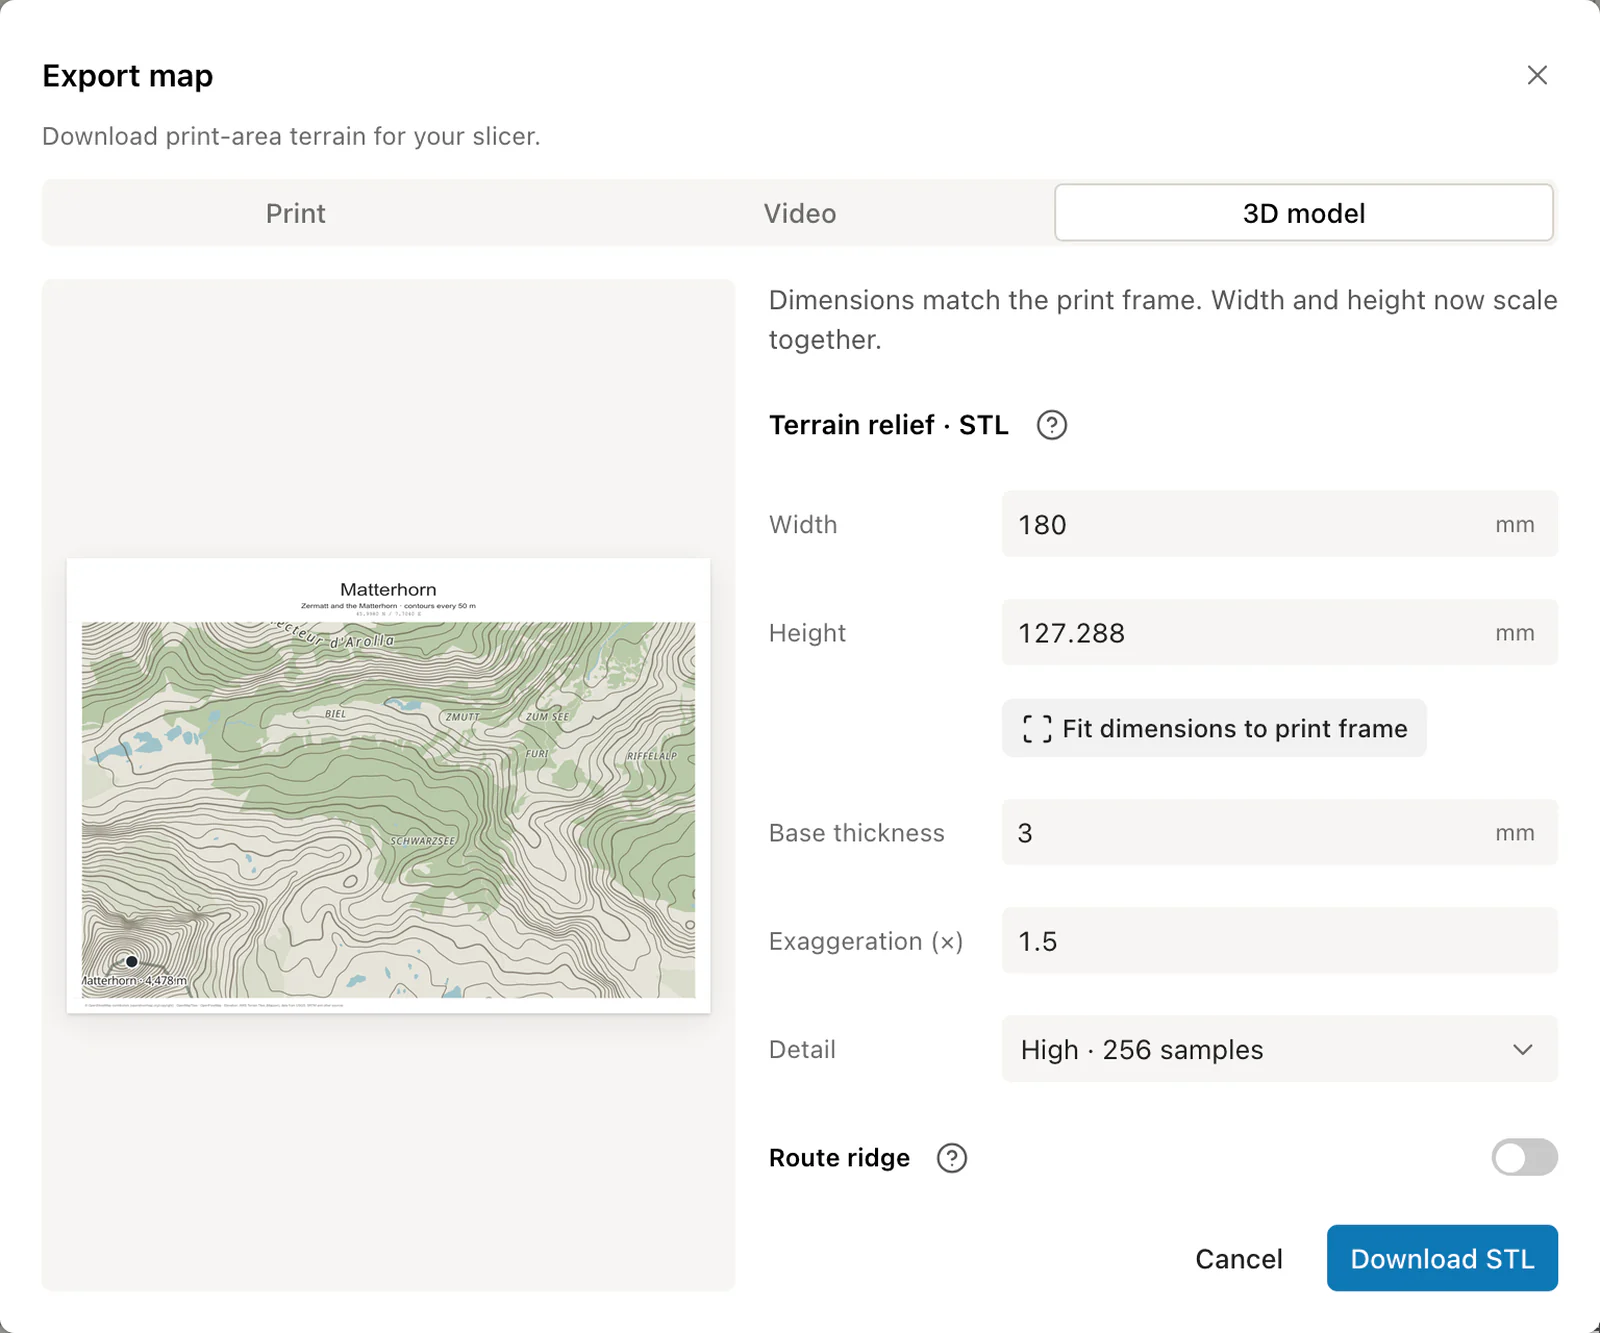Click the Matterhorn summit marker dot

coord(131,961)
